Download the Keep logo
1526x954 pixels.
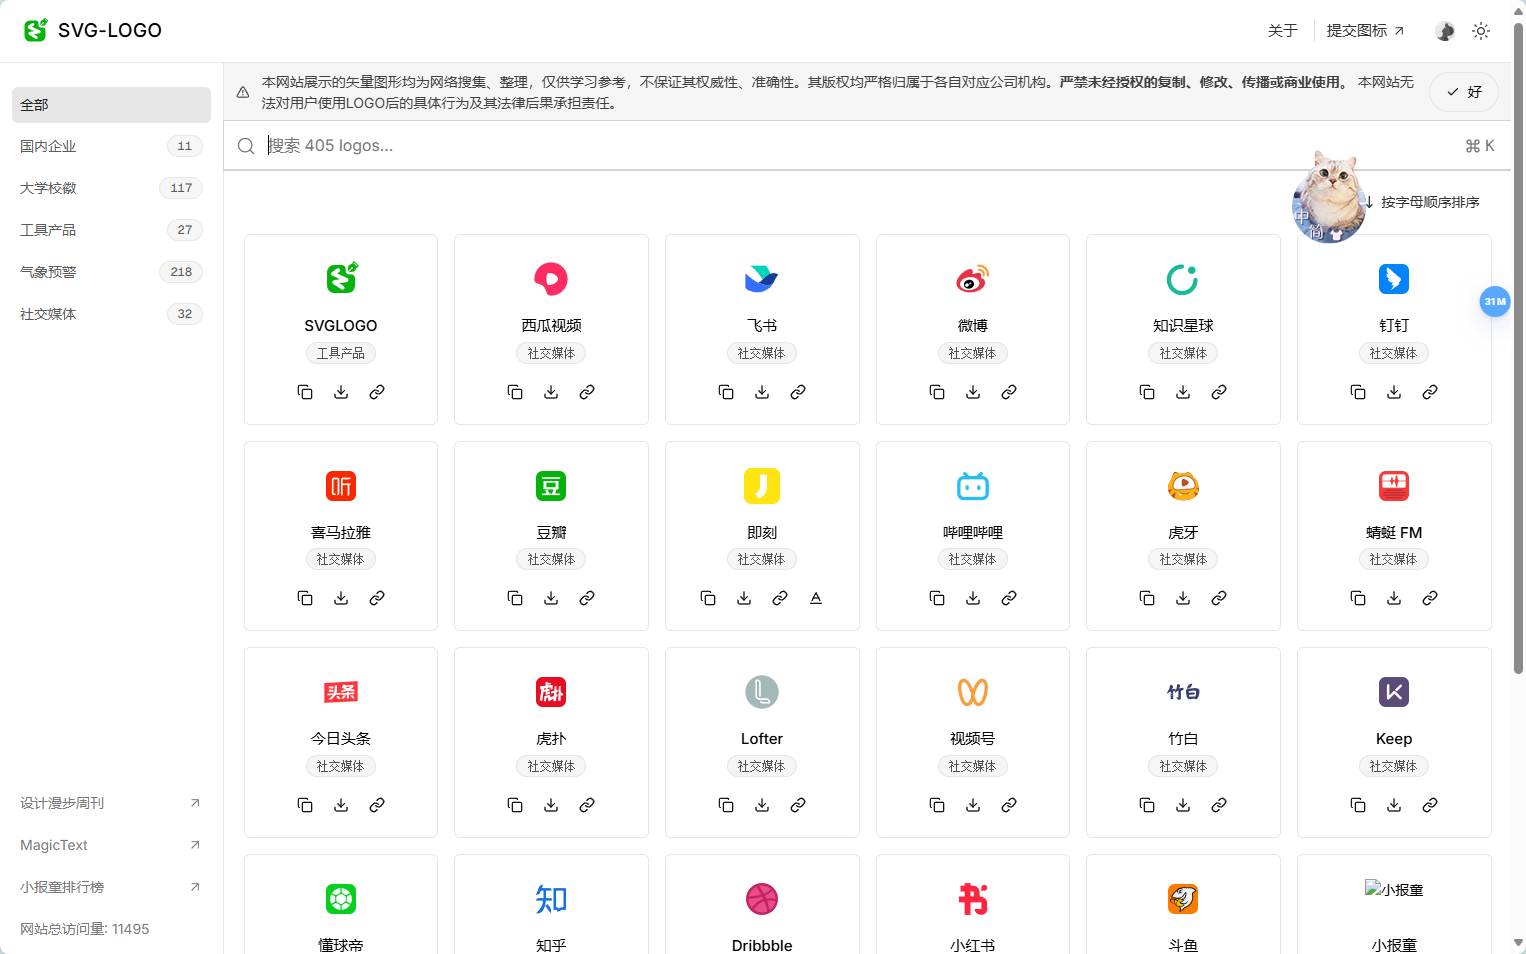[x=1394, y=805]
